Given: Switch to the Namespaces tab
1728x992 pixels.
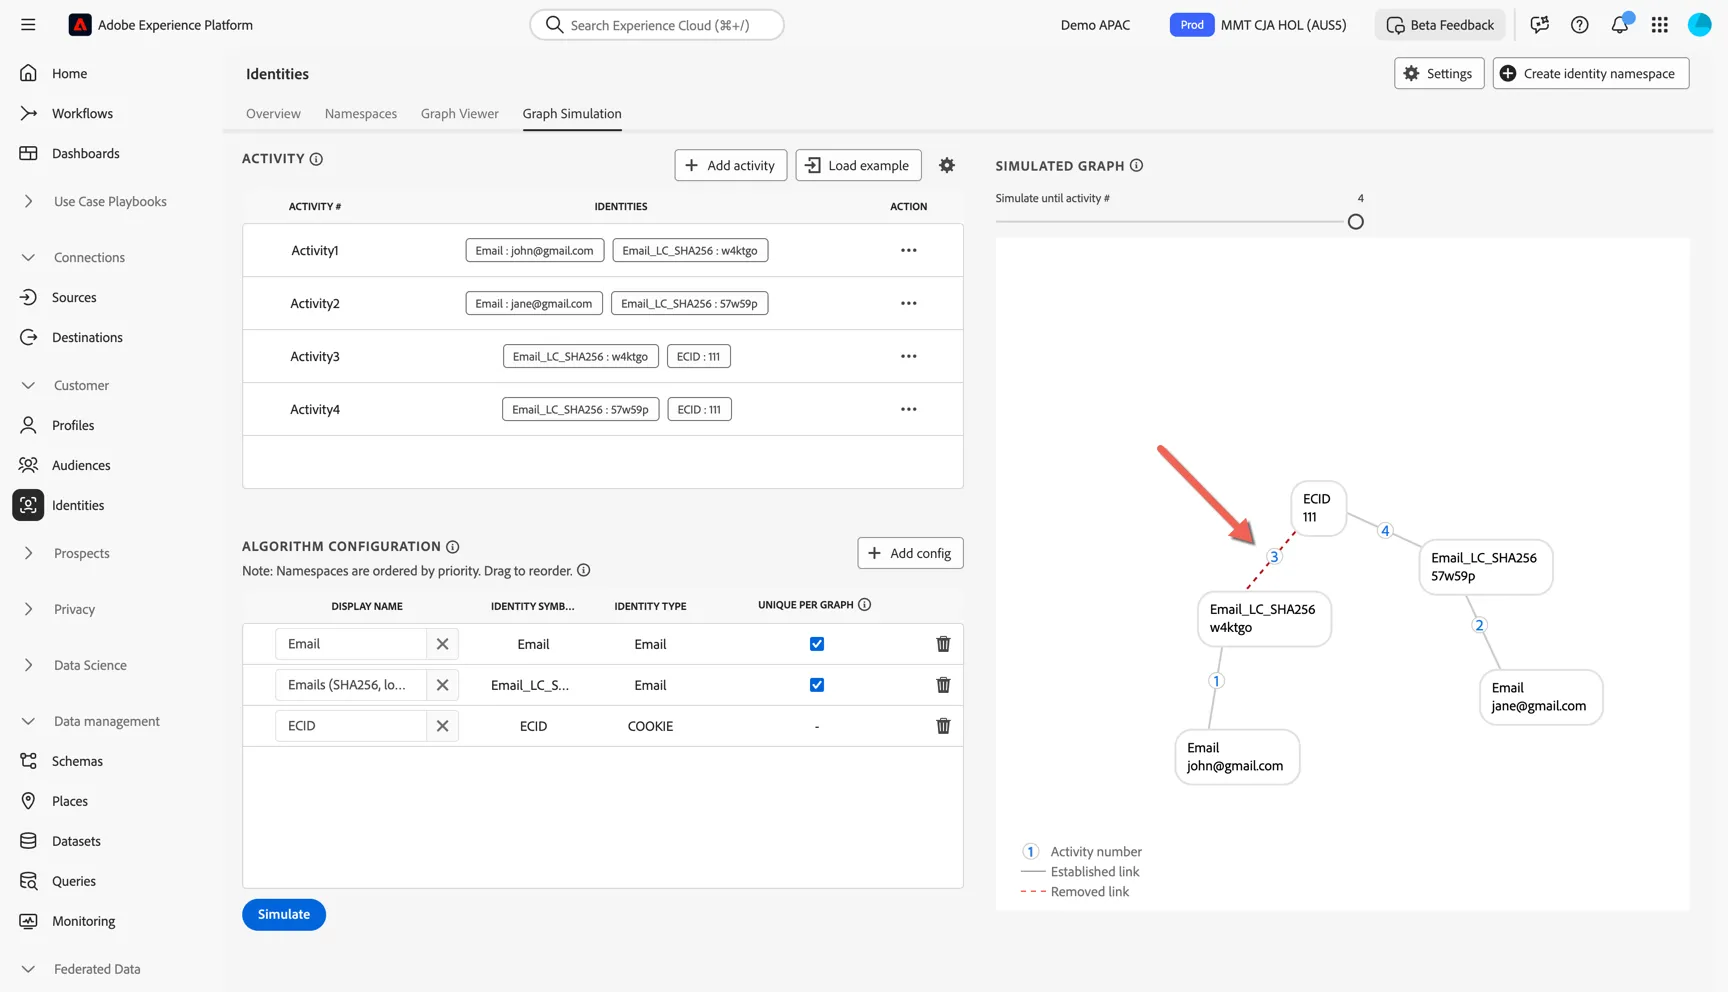Looking at the screenshot, I should point(361,114).
